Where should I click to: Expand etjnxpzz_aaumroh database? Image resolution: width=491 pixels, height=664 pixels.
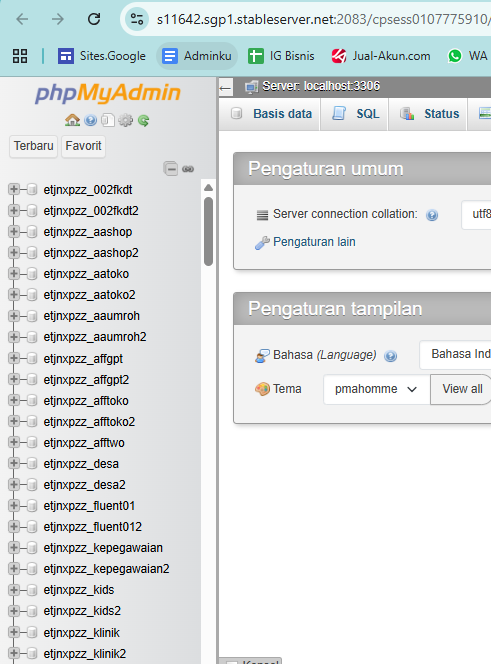(14, 316)
